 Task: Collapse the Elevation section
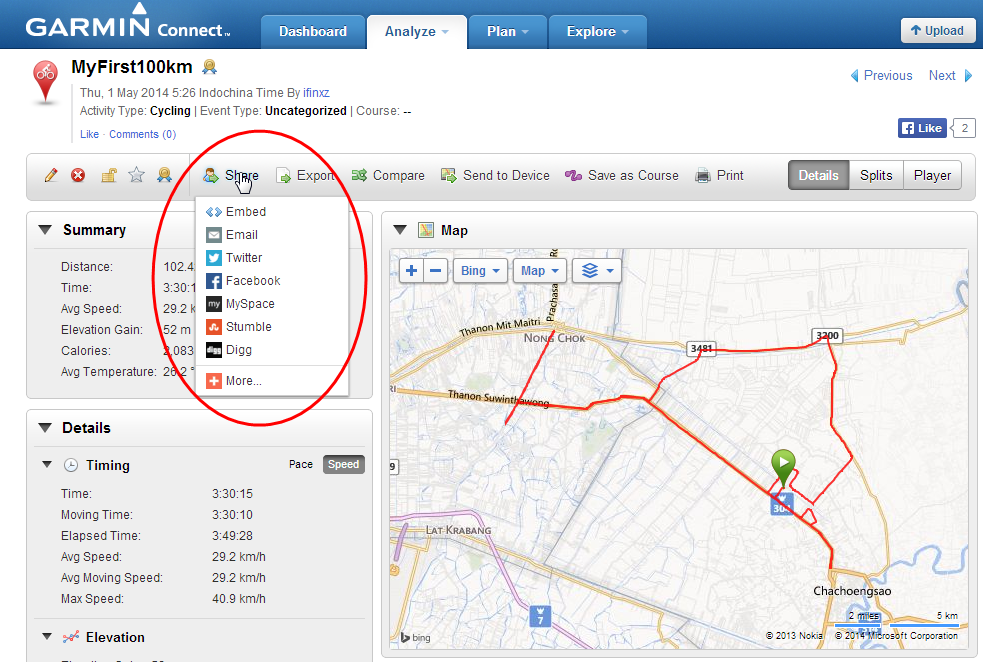point(47,636)
